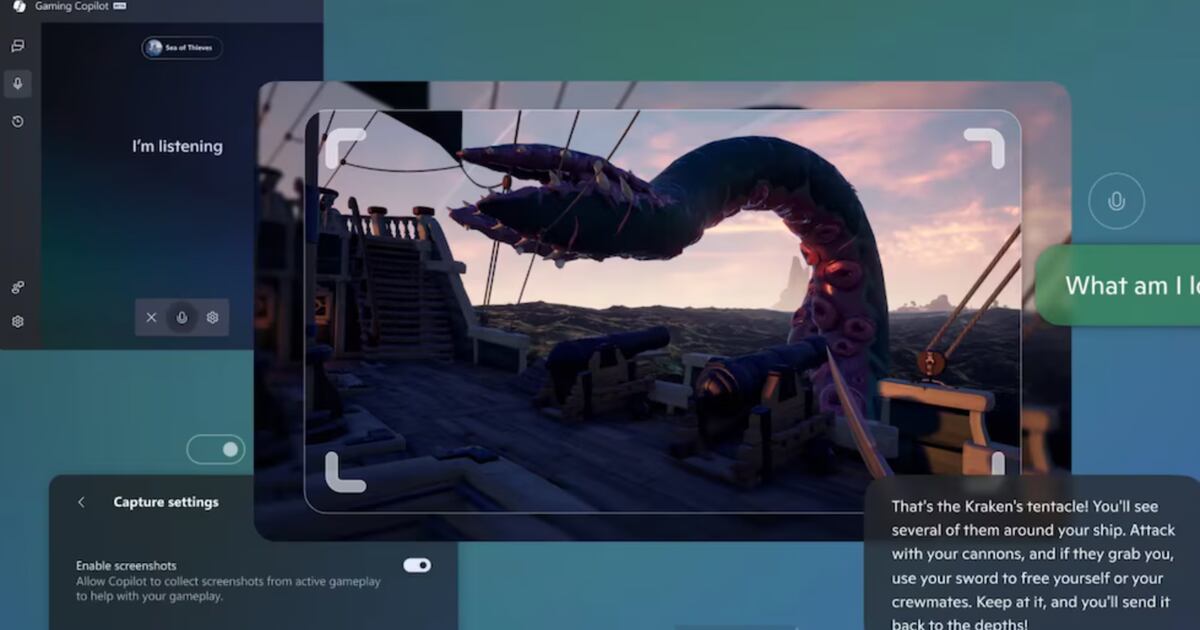Click the X in the voice control bar
The image size is (1200, 630).
click(151, 317)
